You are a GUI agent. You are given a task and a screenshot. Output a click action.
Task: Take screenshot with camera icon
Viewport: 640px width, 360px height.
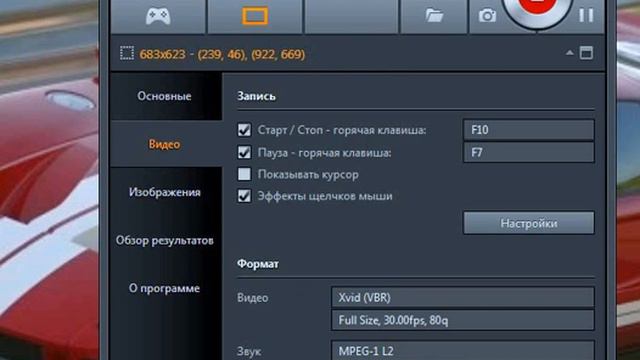pyautogui.click(x=487, y=16)
